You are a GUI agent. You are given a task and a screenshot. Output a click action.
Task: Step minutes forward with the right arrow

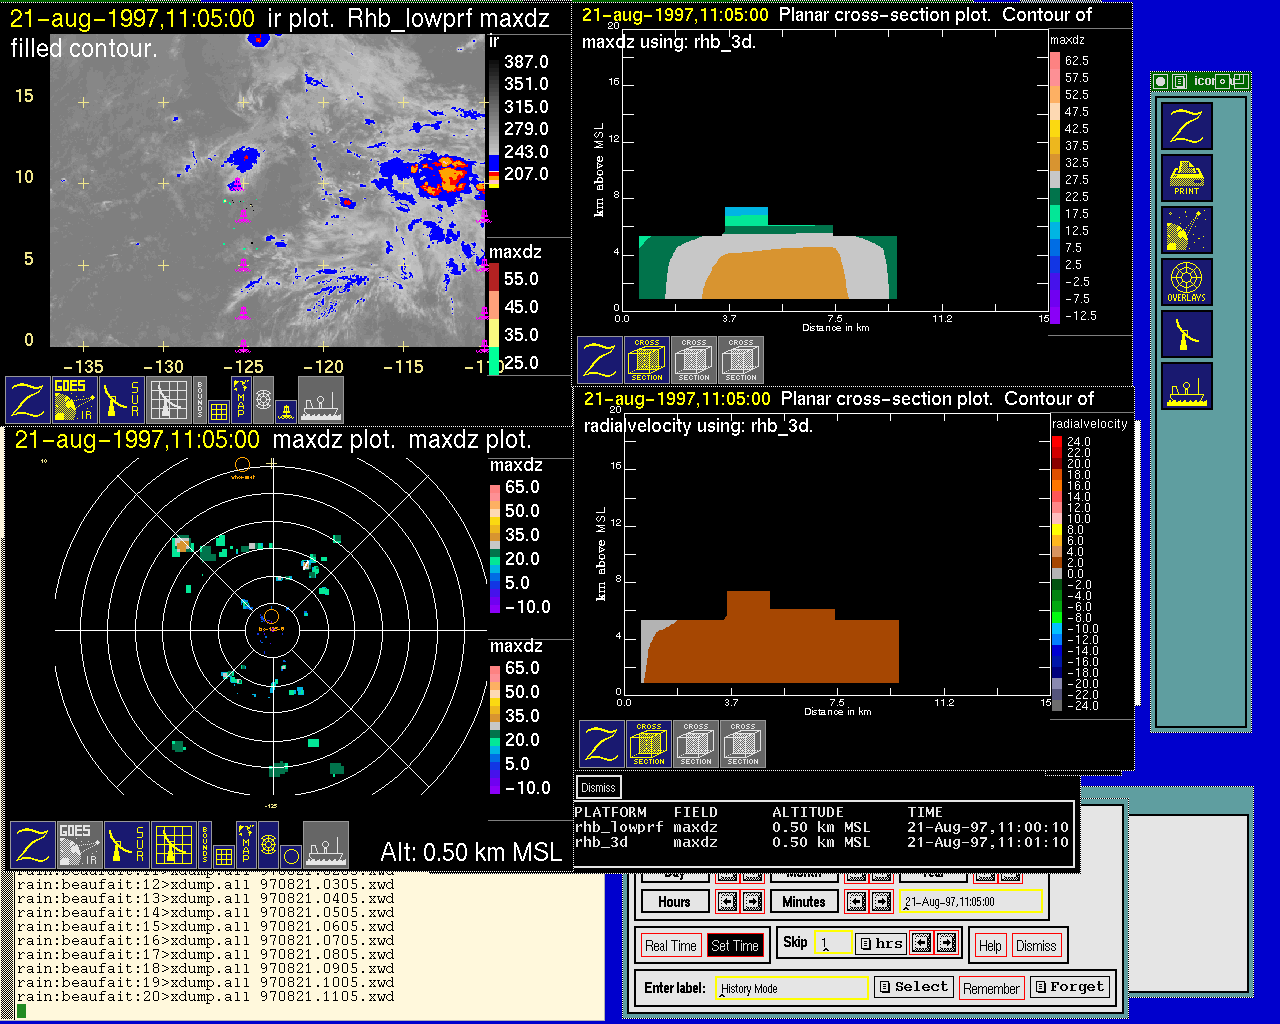coord(881,902)
